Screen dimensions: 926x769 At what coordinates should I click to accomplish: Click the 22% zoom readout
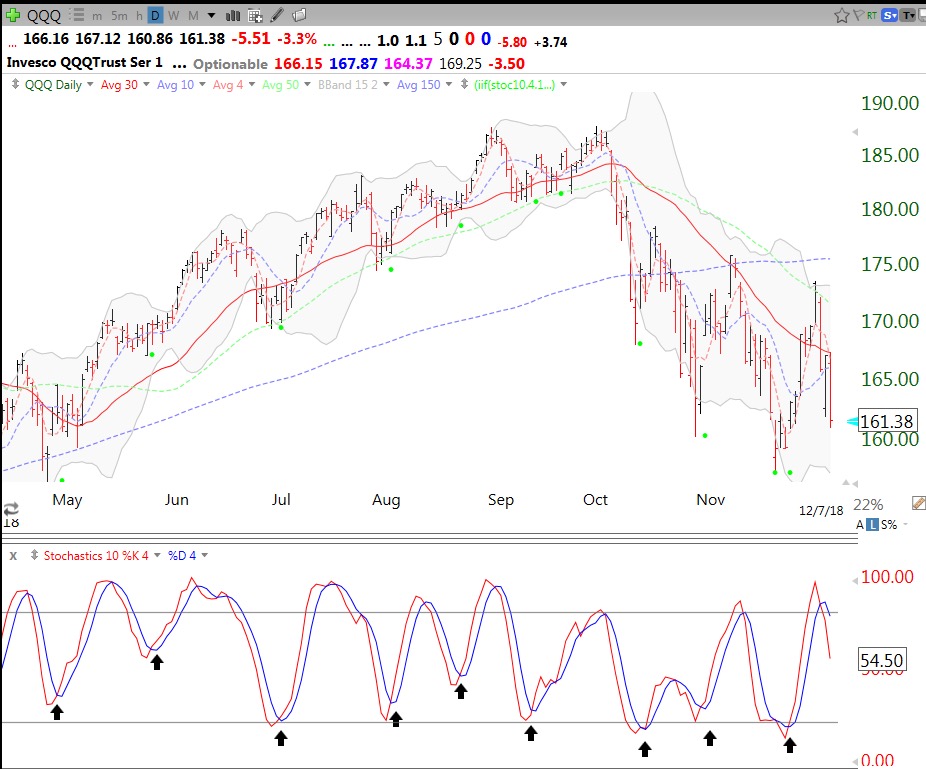pyautogui.click(x=868, y=504)
